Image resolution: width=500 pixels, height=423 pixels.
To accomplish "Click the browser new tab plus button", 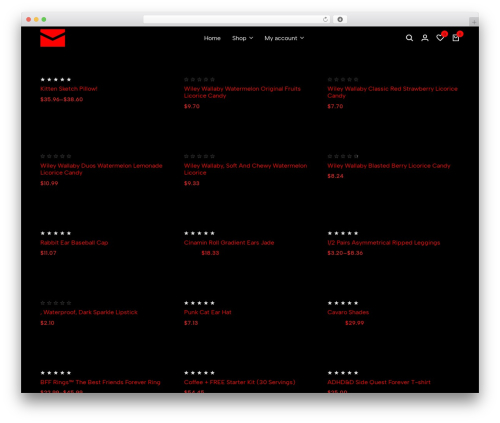I will (474, 22).
